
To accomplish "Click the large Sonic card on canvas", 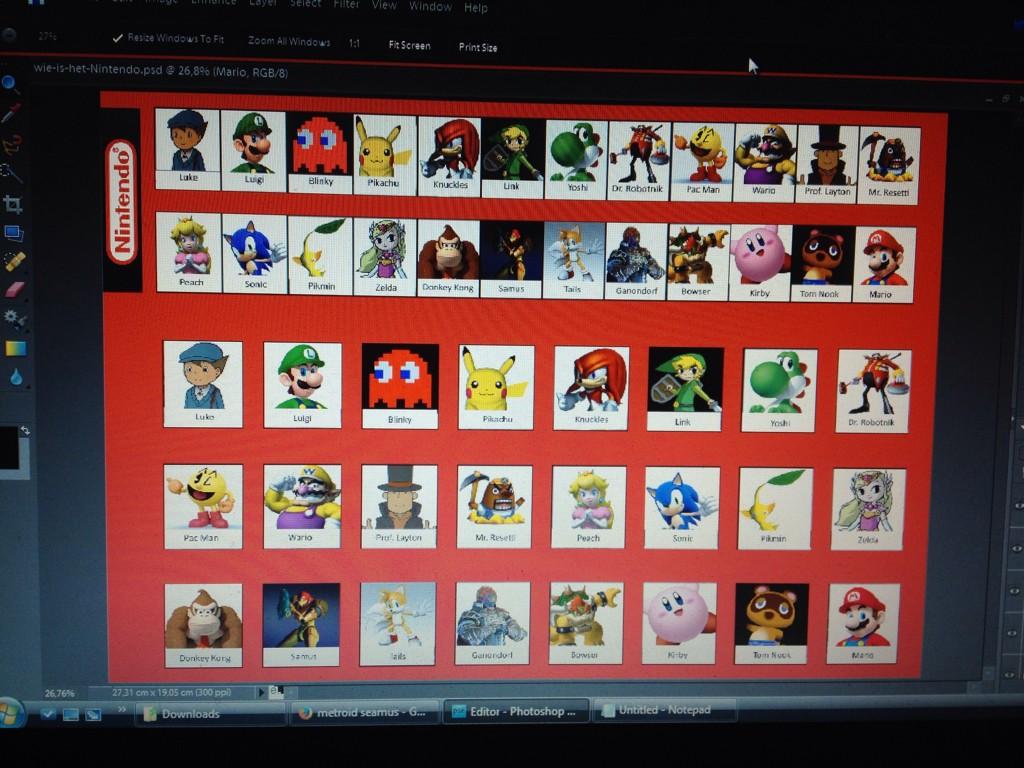I will [x=682, y=508].
